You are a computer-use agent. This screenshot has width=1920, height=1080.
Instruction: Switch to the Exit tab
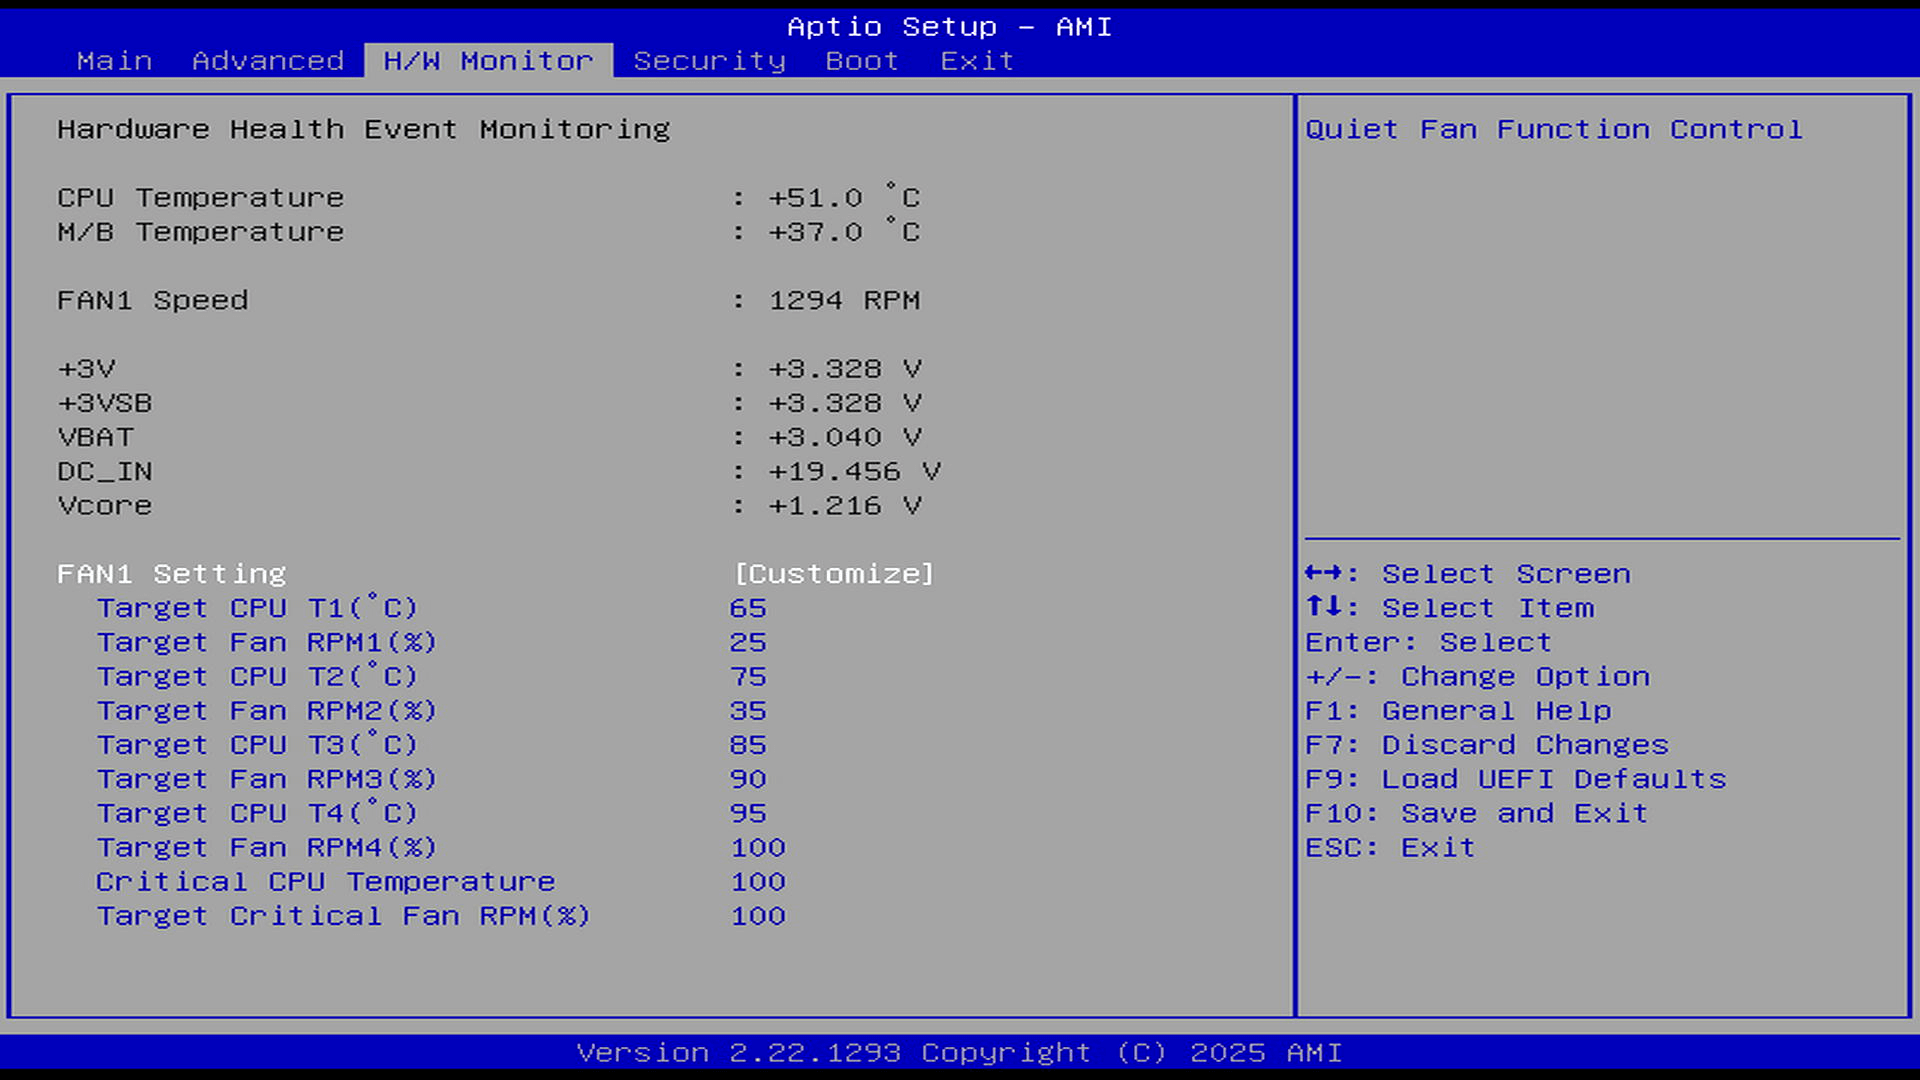click(x=976, y=61)
